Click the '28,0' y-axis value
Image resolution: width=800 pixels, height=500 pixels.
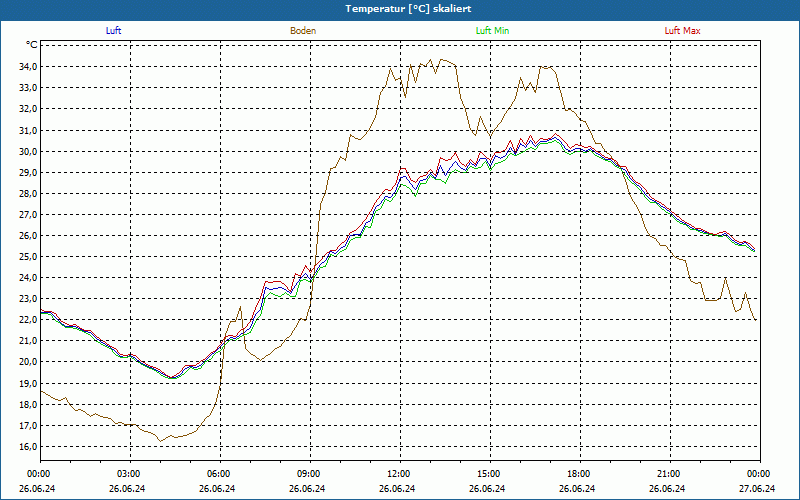click(x=28, y=193)
